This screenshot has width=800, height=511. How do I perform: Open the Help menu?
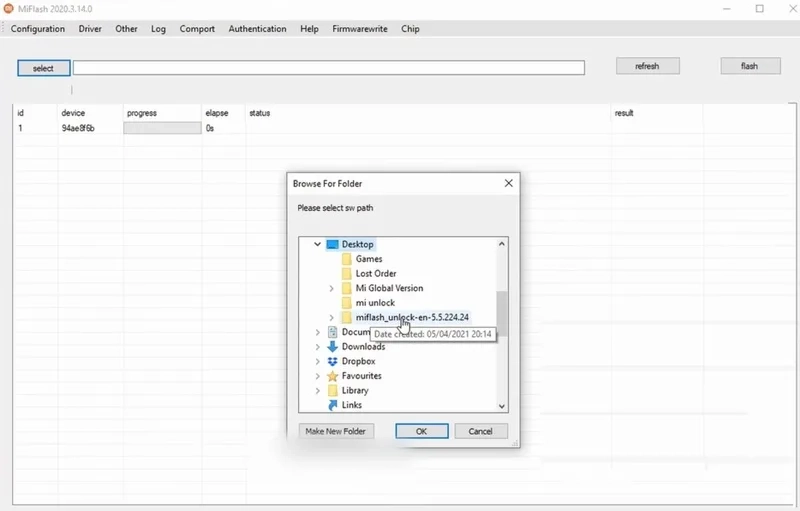click(x=309, y=29)
